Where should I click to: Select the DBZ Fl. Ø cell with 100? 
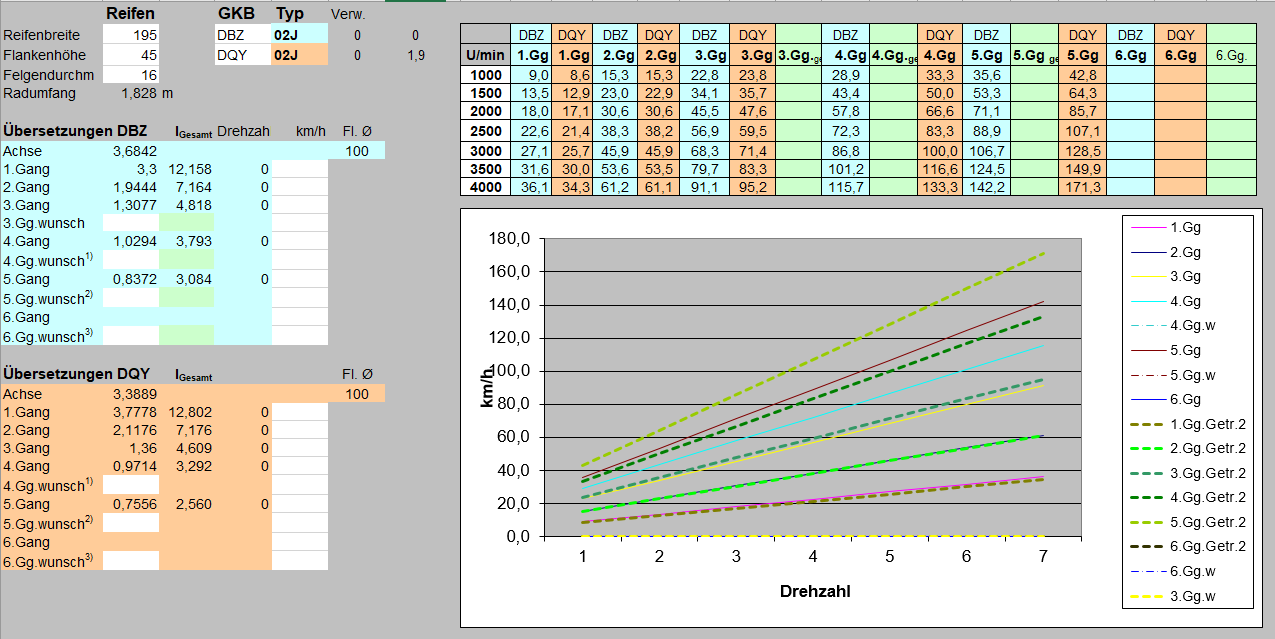[x=356, y=151]
